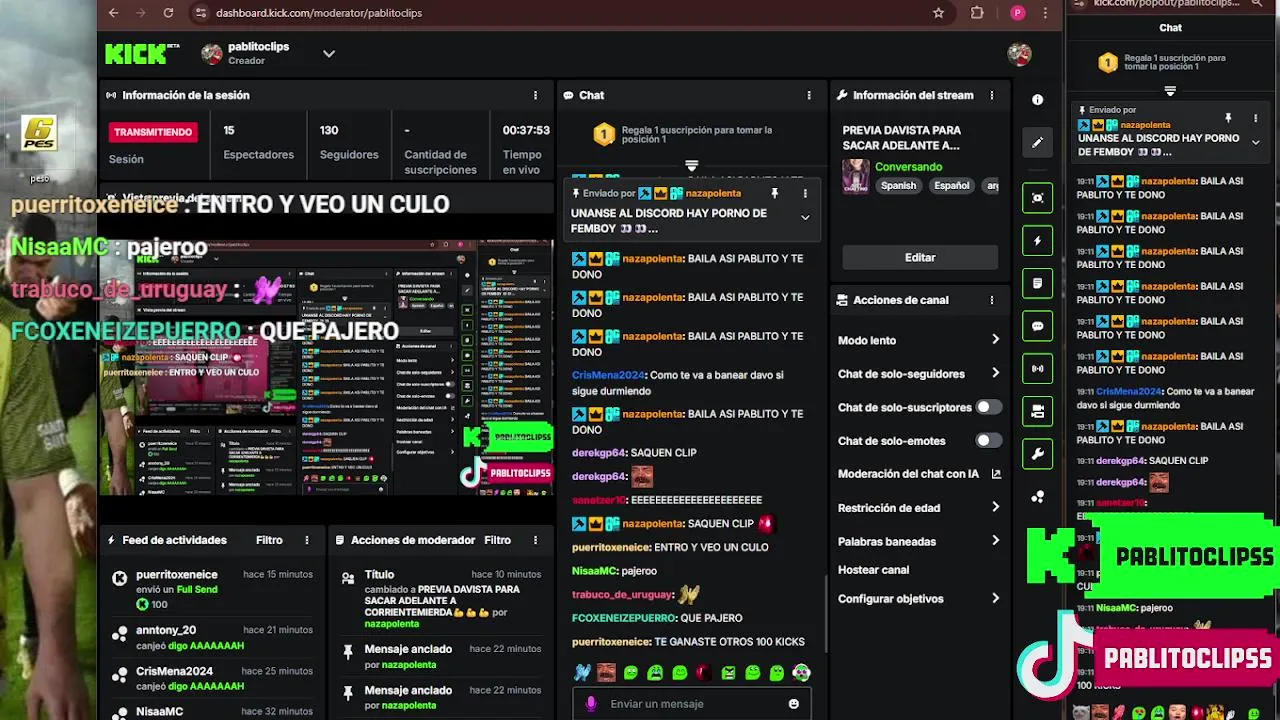Open user avatar menu in dashboard header
This screenshot has width=1280, height=720.
pos(1019,54)
